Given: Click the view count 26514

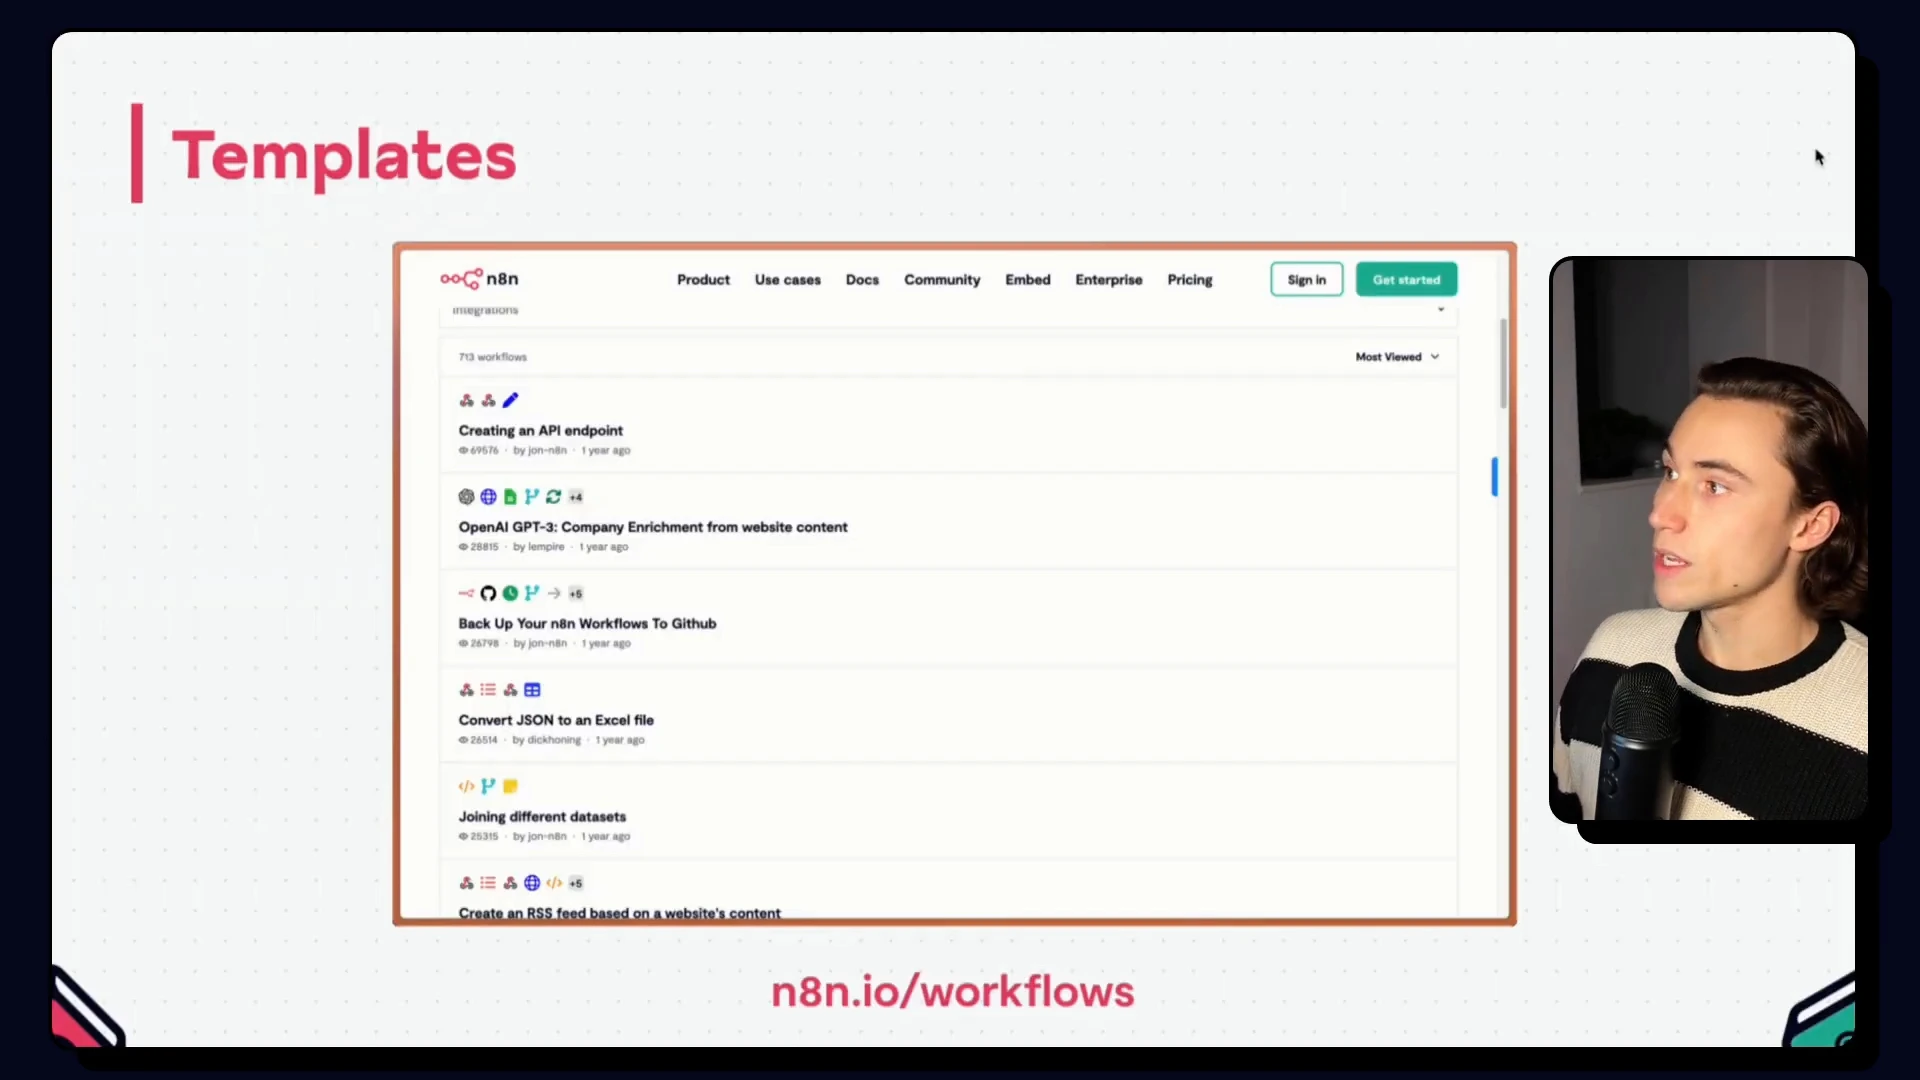Looking at the screenshot, I should 484,740.
